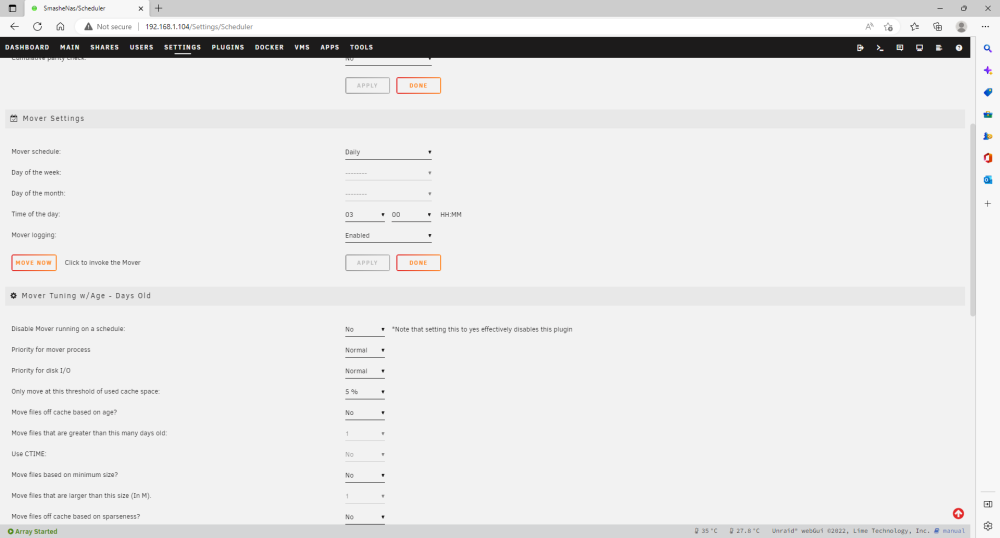Open Priority for disk I/O dropdown
This screenshot has width=1000, height=538.
click(x=365, y=371)
